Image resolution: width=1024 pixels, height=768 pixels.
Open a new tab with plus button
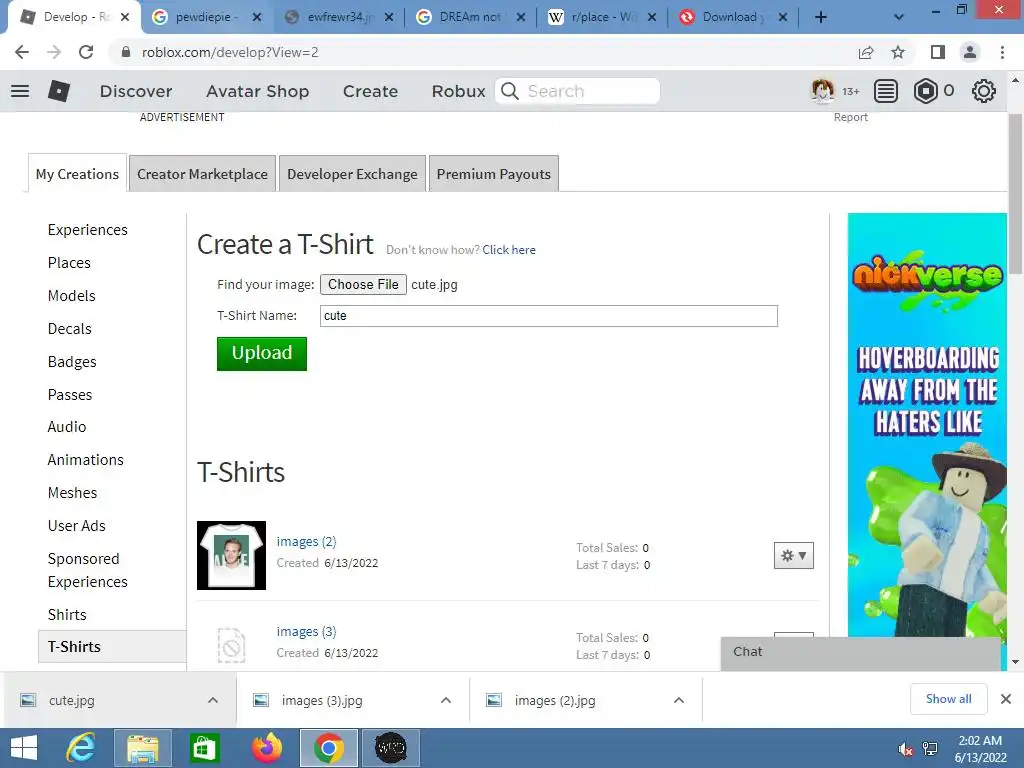click(821, 18)
